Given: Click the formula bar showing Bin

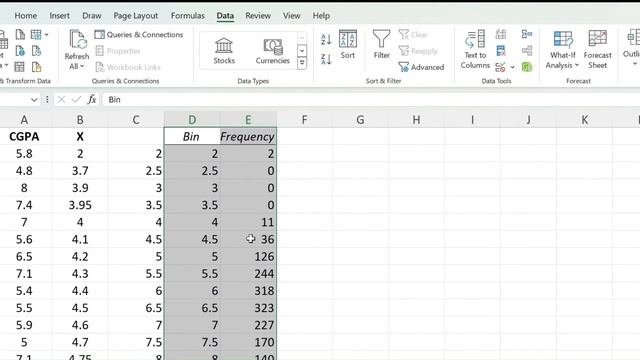Looking at the screenshot, I should [x=371, y=100].
